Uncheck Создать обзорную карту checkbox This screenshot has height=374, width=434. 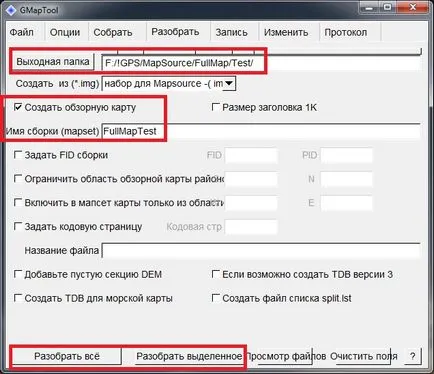click(18, 107)
